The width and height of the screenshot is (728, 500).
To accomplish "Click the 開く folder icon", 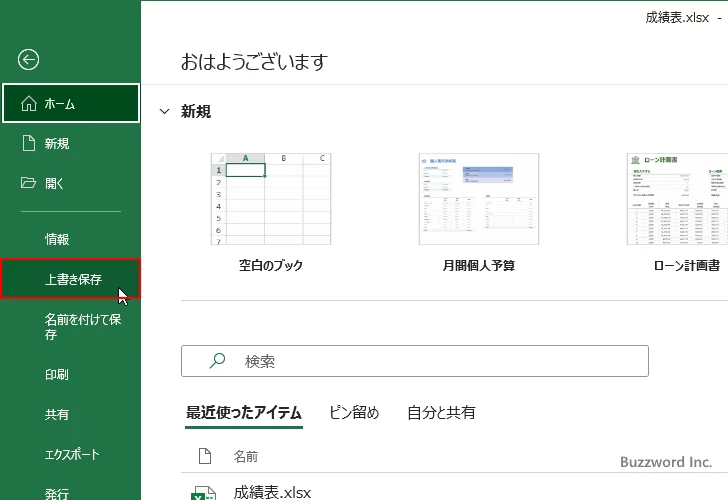I will [x=28, y=183].
